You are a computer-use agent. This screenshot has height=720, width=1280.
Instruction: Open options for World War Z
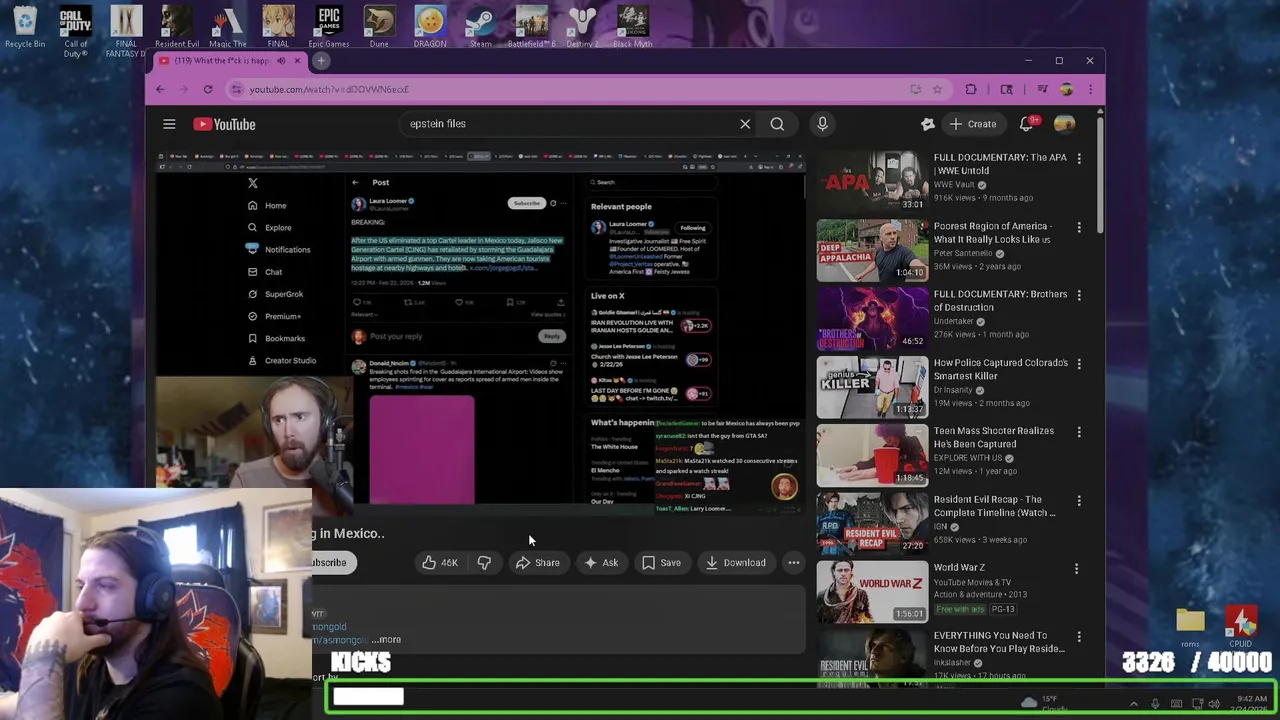coord(1077,569)
